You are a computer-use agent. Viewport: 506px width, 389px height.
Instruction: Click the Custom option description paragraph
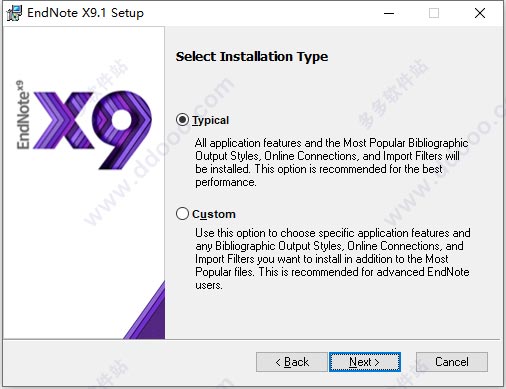click(333, 259)
